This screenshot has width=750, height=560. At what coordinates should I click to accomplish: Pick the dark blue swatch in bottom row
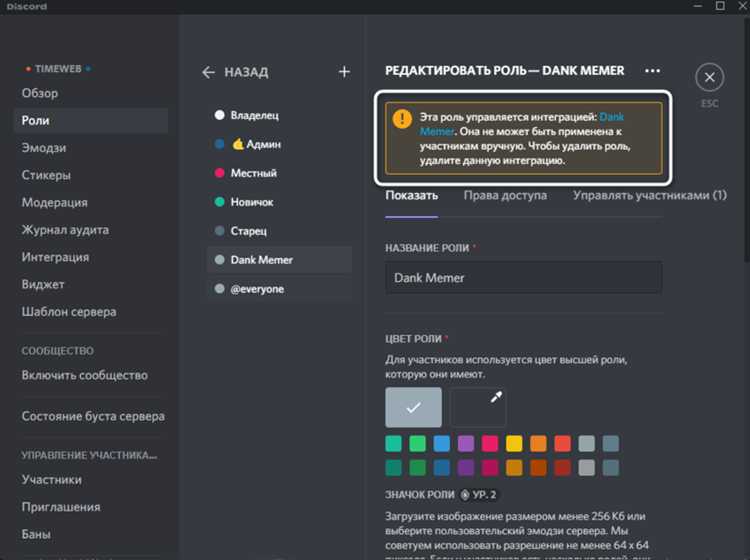pyautogui.click(x=441, y=468)
